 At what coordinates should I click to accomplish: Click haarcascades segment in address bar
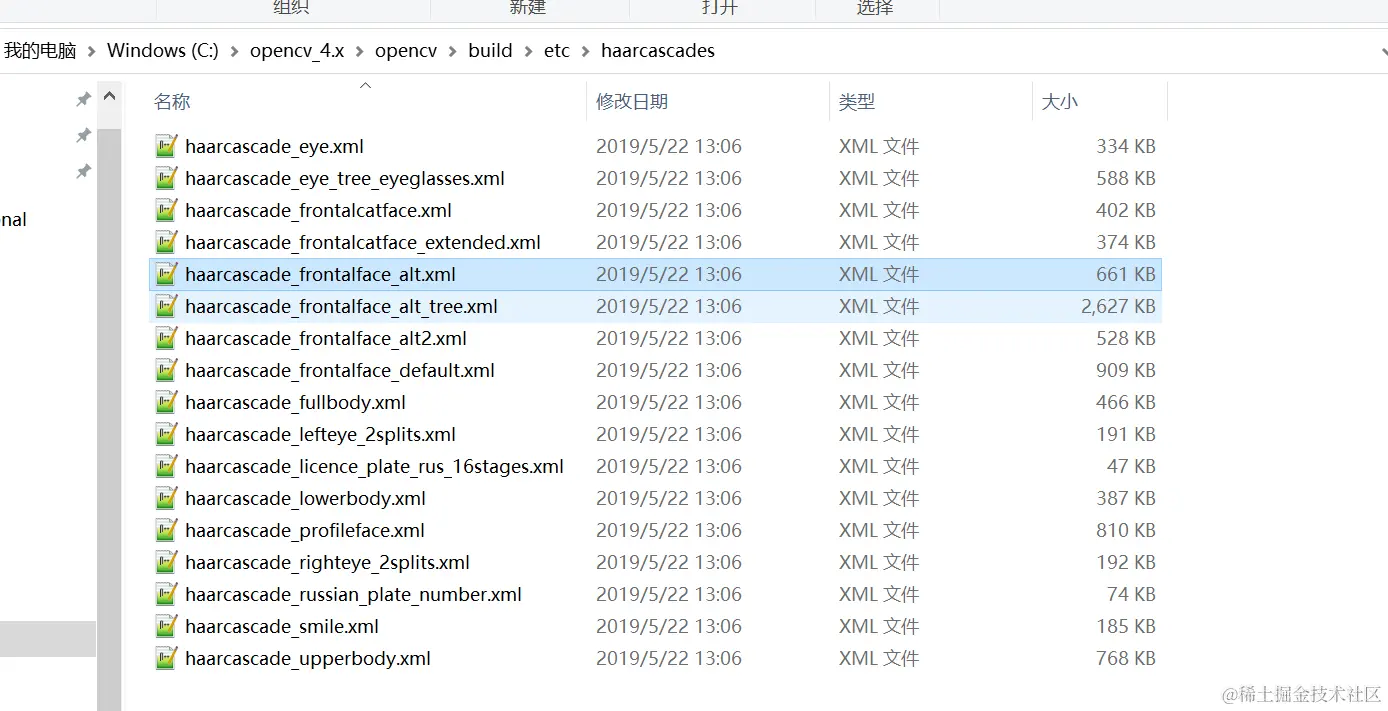[x=658, y=51]
